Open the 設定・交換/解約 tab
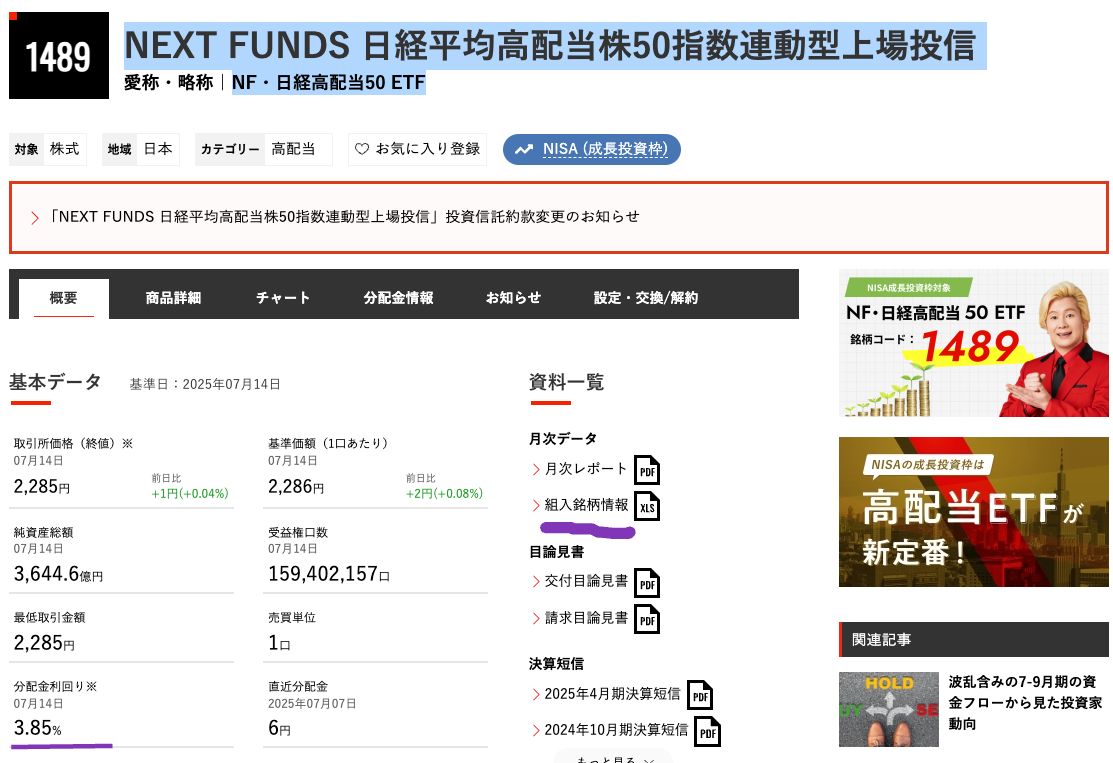Screen dimensions: 1113x763 point(646,298)
